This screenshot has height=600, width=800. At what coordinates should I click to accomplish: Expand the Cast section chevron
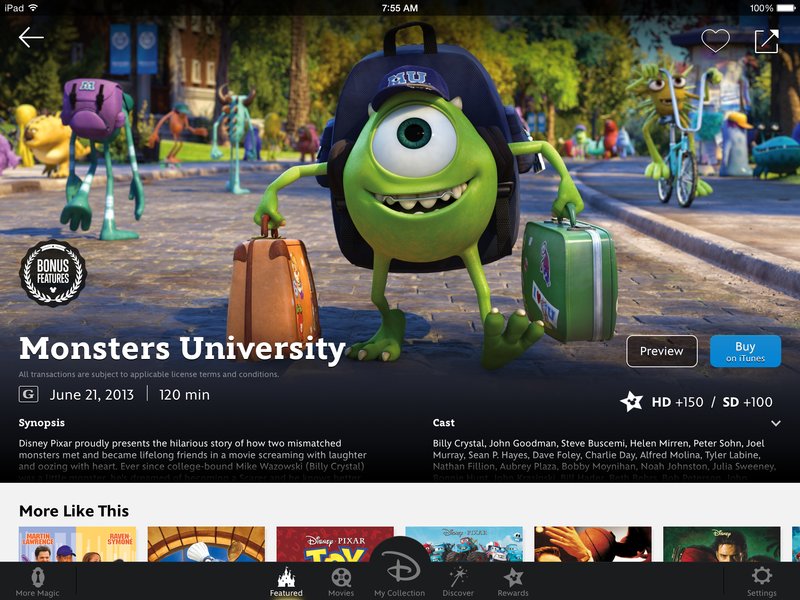pyautogui.click(x=776, y=423)
